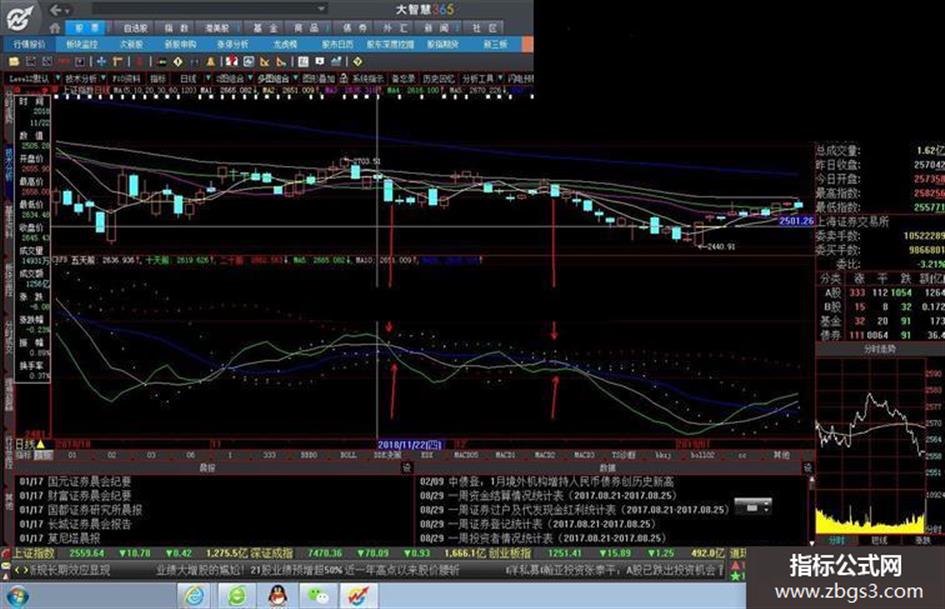
Task: Select 行情报价 in the sub-menu bar
Action: click(x=30, y=44)
